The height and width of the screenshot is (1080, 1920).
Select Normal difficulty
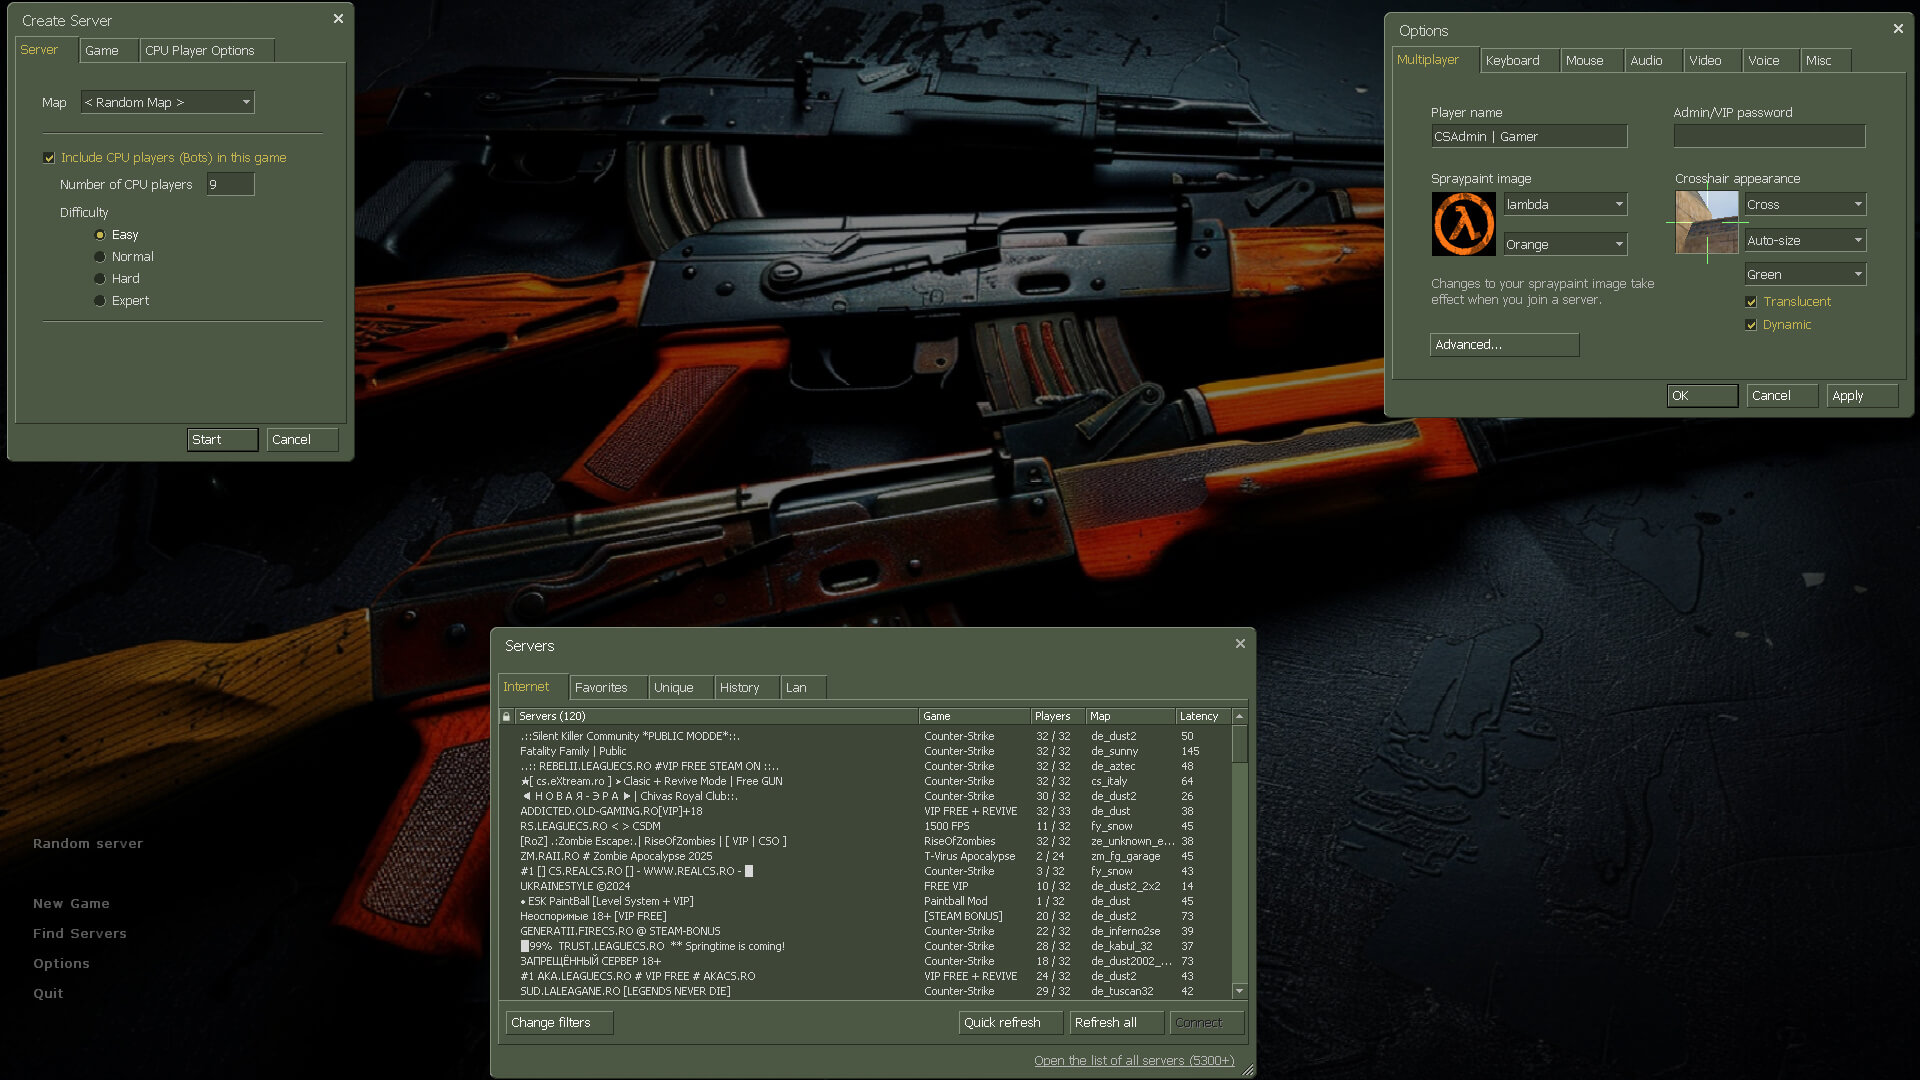click(100, 257)
